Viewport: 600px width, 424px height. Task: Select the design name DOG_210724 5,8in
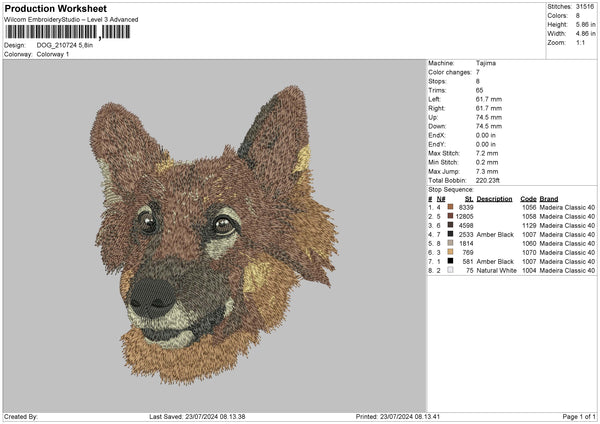[x=64, y=45]
